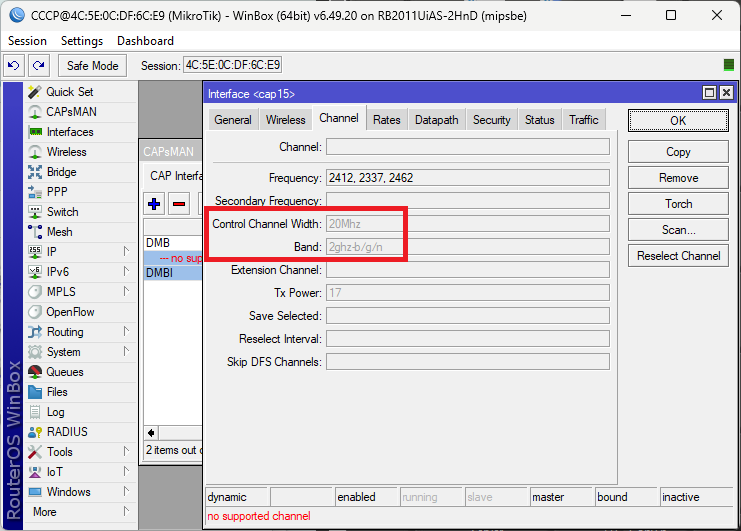
Task: Maximize the Interface cap15 dialog
Action: (x=709, y=93)
